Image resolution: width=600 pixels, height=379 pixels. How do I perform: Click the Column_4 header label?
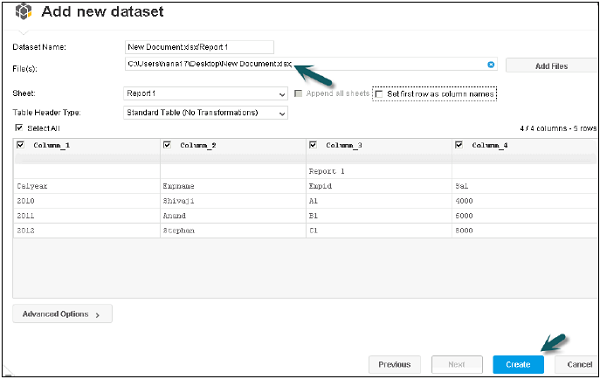click(490, 145)
